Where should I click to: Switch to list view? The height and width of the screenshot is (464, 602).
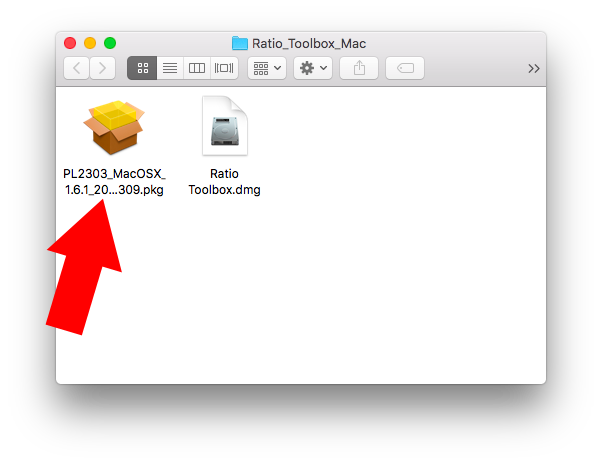coord(170,68)
